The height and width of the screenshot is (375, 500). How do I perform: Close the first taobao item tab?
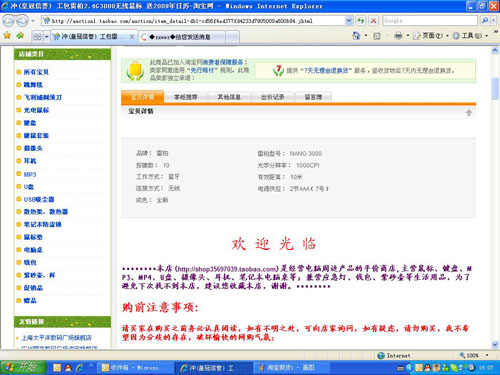pos(132,37)
